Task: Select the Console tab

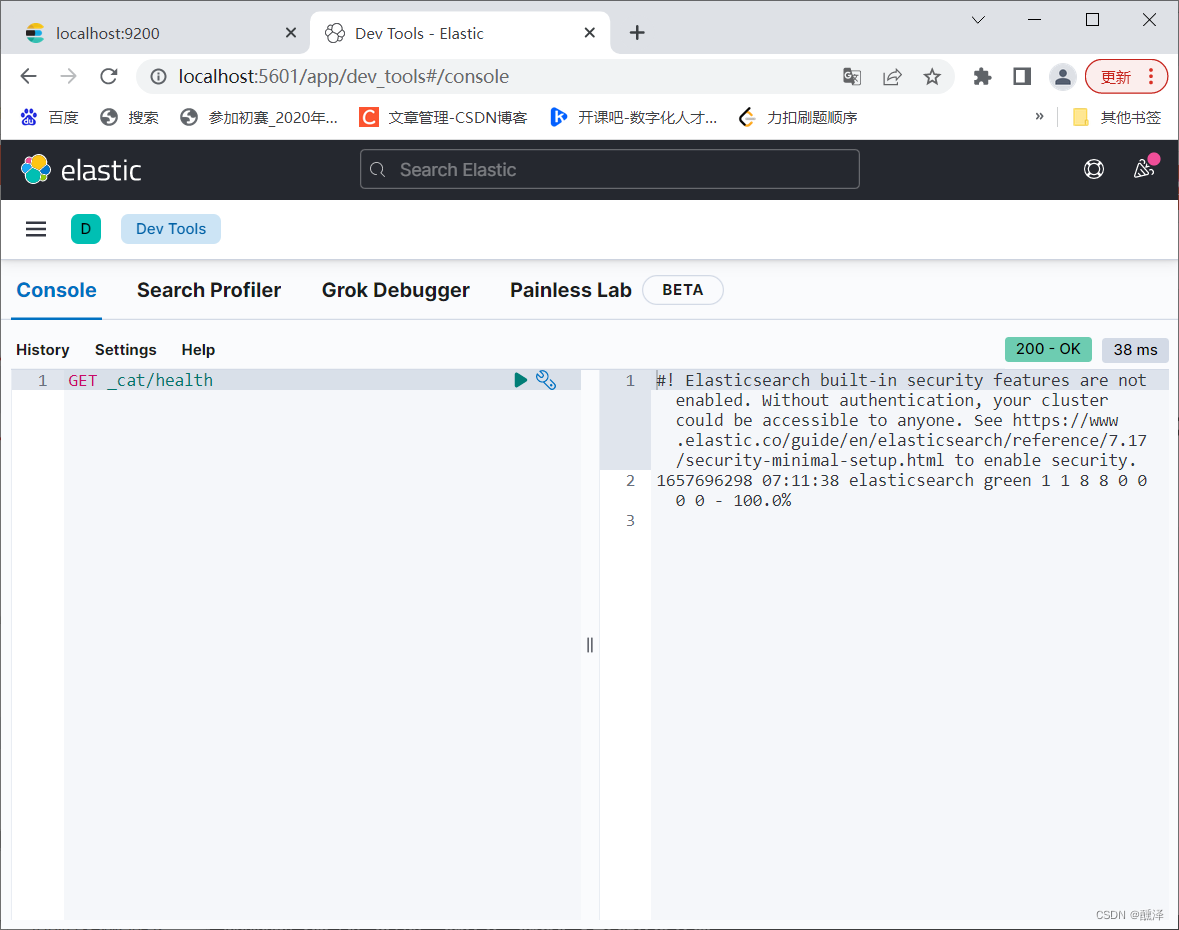Action: [x=56, y=290]
